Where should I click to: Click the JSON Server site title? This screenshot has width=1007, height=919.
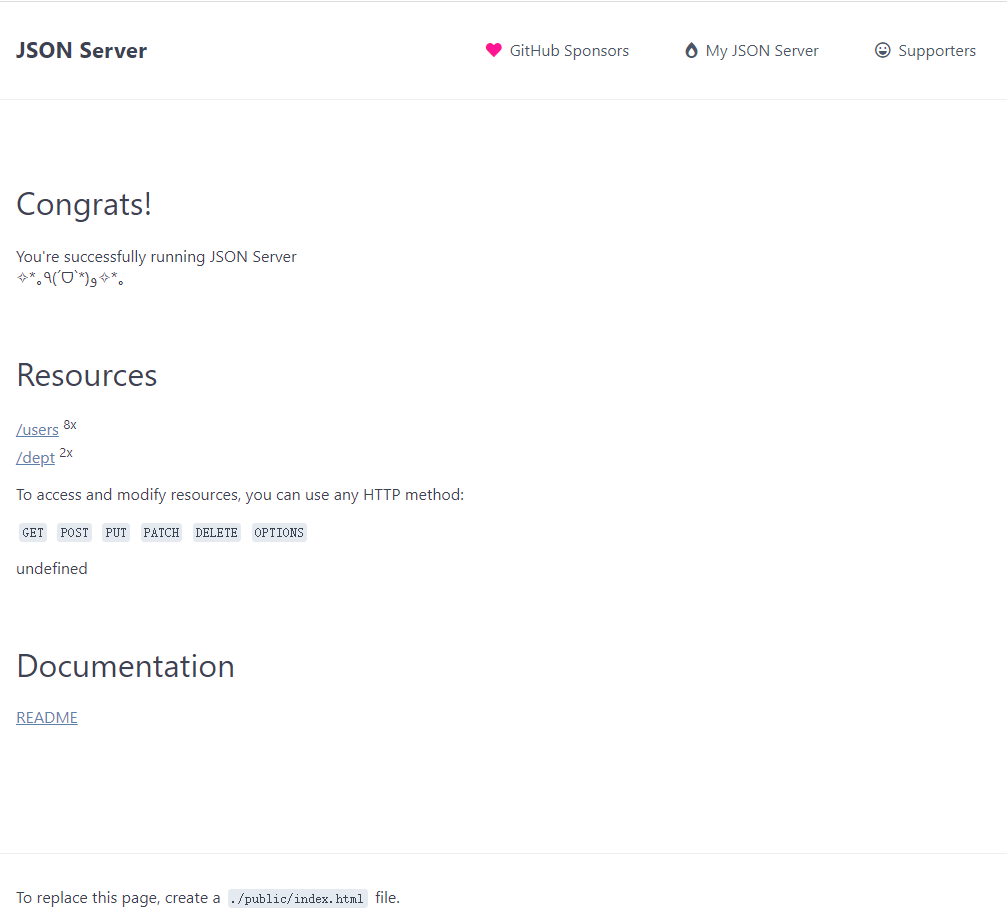(82, 50)
